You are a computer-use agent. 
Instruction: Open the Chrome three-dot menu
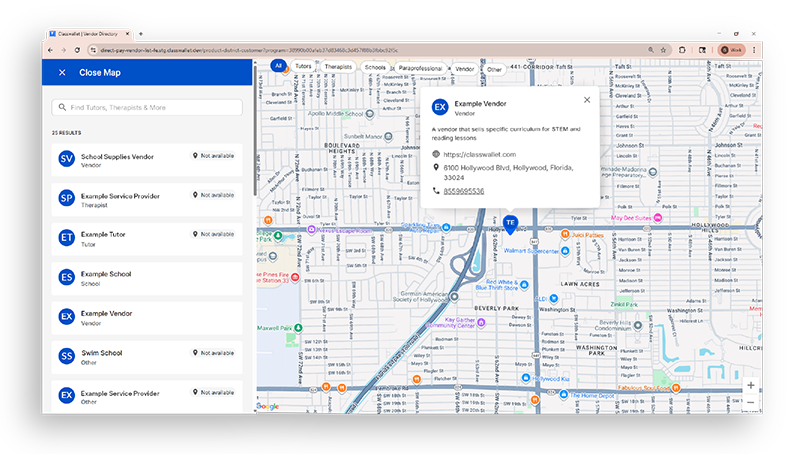click(754, 50)
